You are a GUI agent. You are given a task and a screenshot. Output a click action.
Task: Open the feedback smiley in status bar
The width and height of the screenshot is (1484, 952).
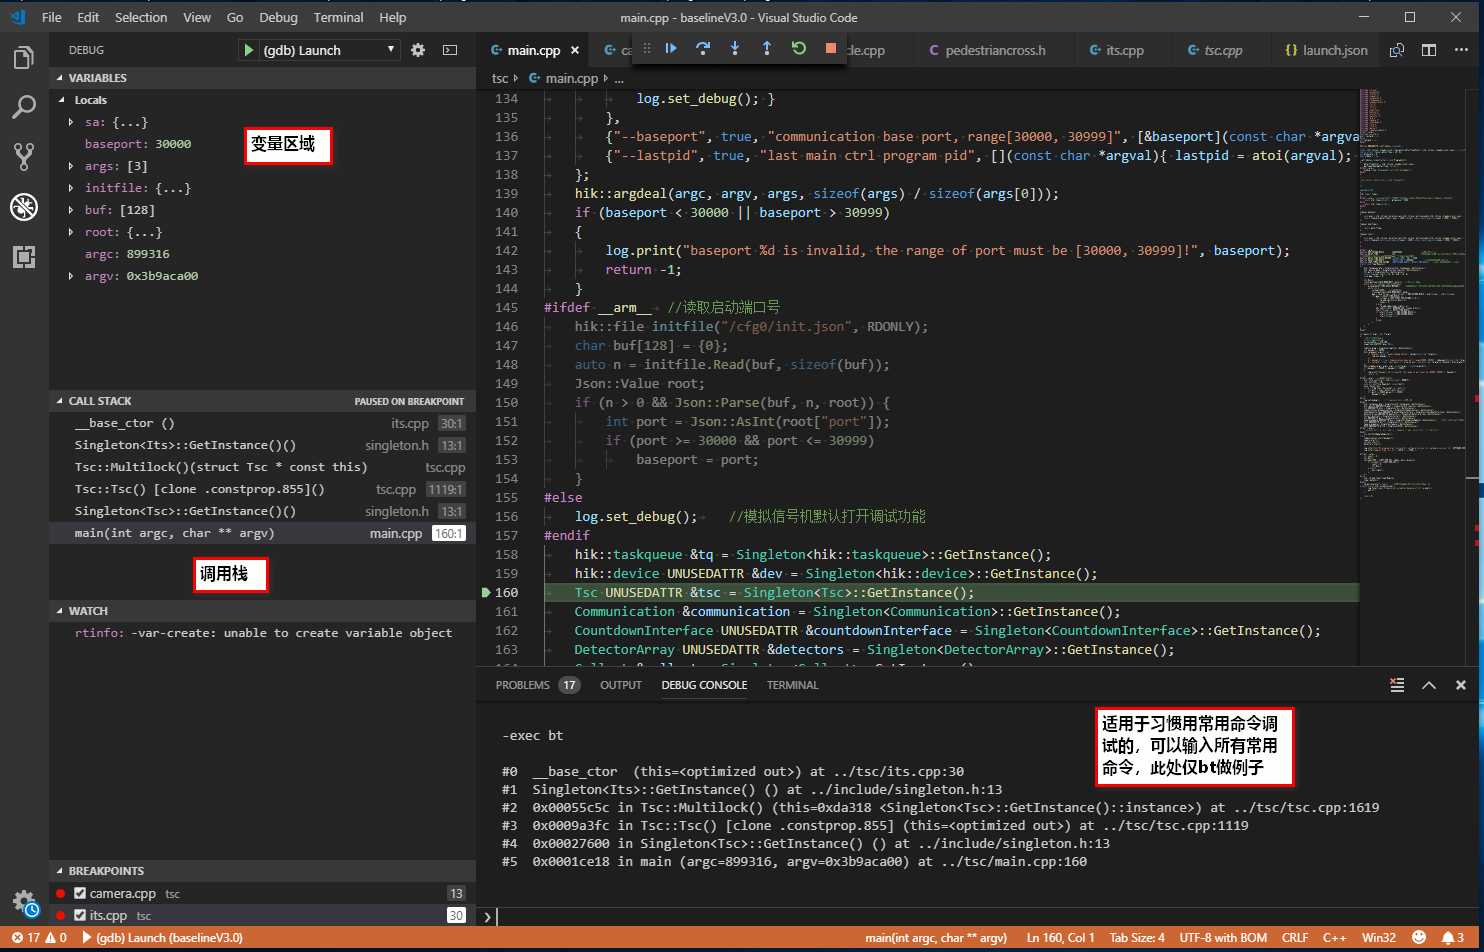[1419, 938]
